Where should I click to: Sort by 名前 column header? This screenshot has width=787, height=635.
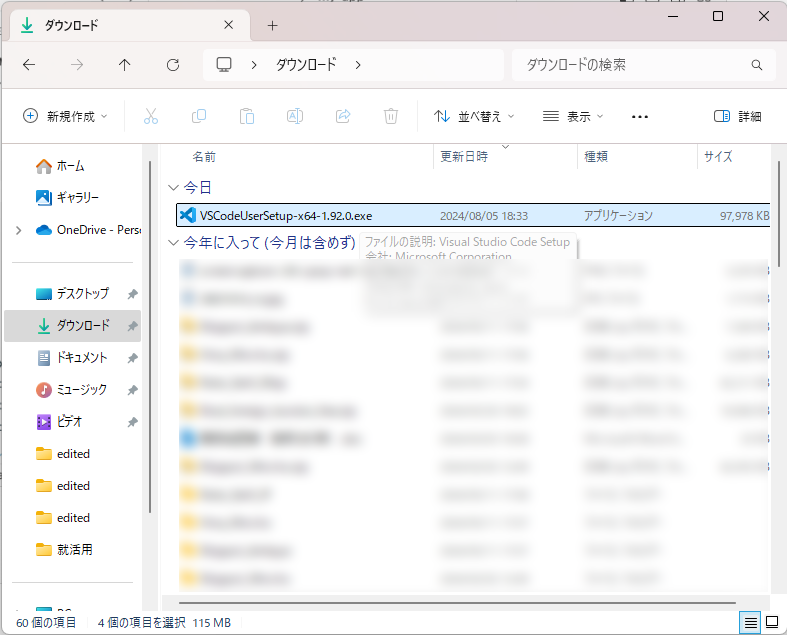pos(204,157)
